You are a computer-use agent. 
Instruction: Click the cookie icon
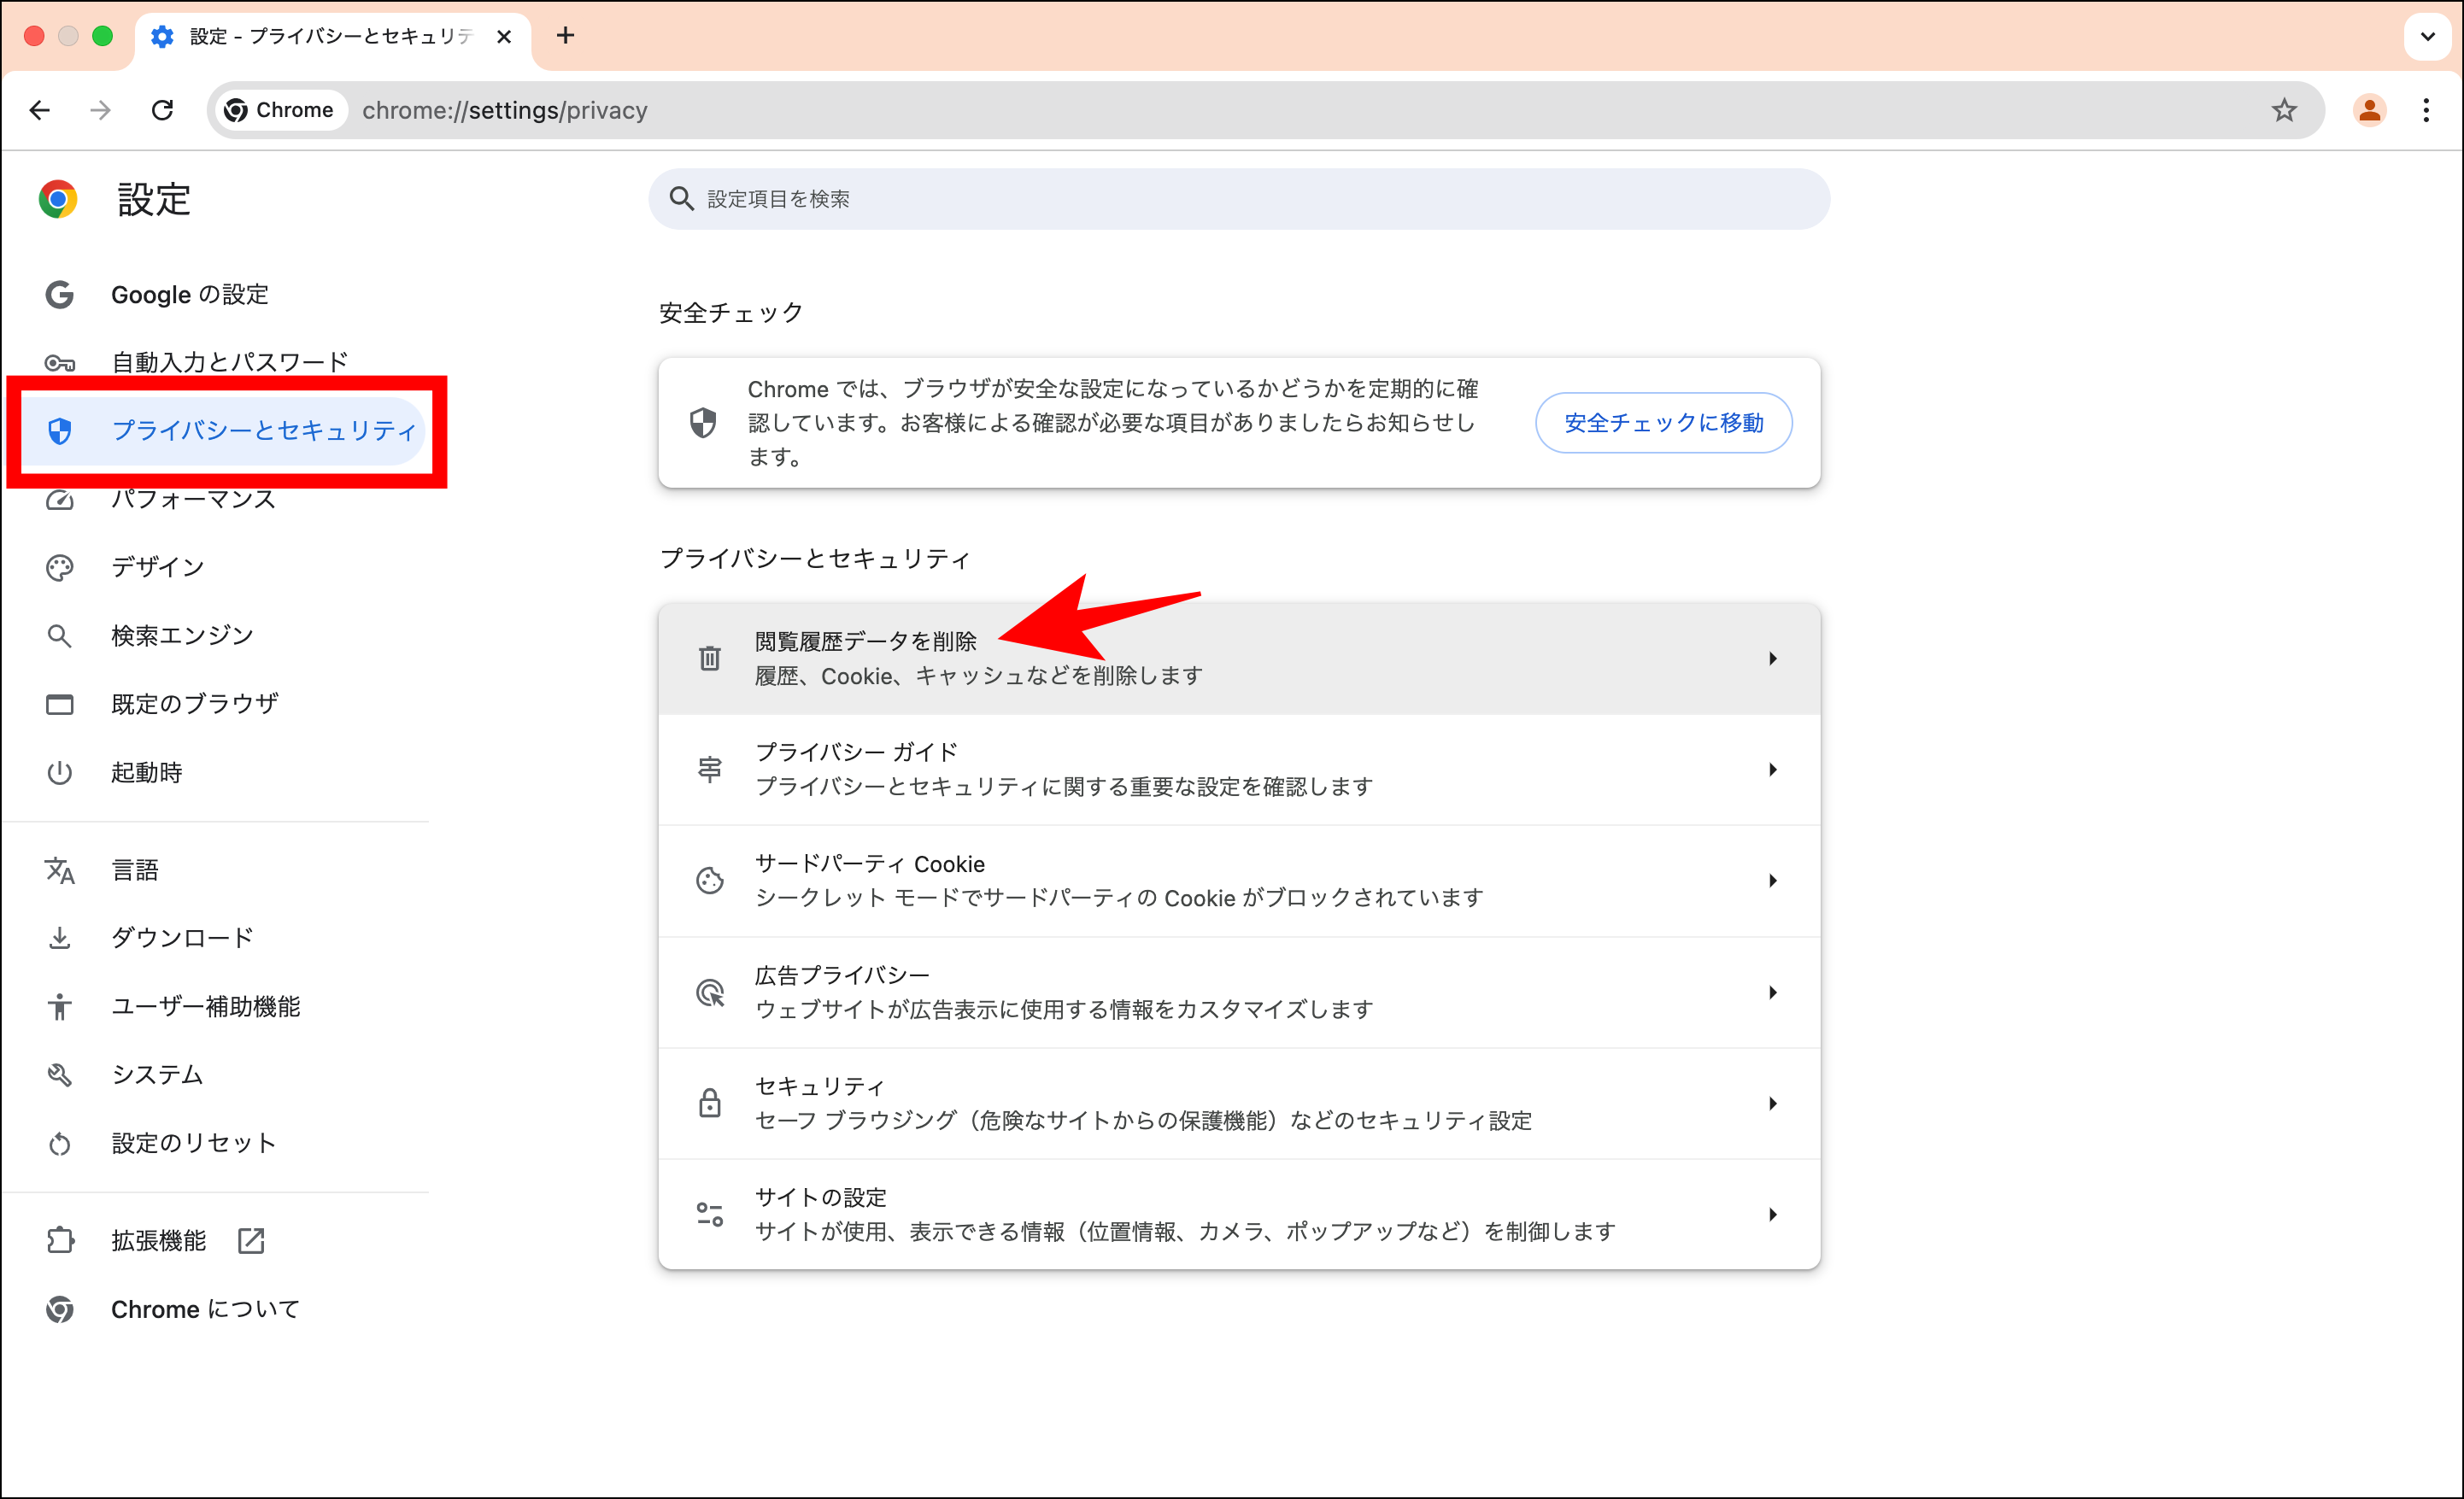710,881
